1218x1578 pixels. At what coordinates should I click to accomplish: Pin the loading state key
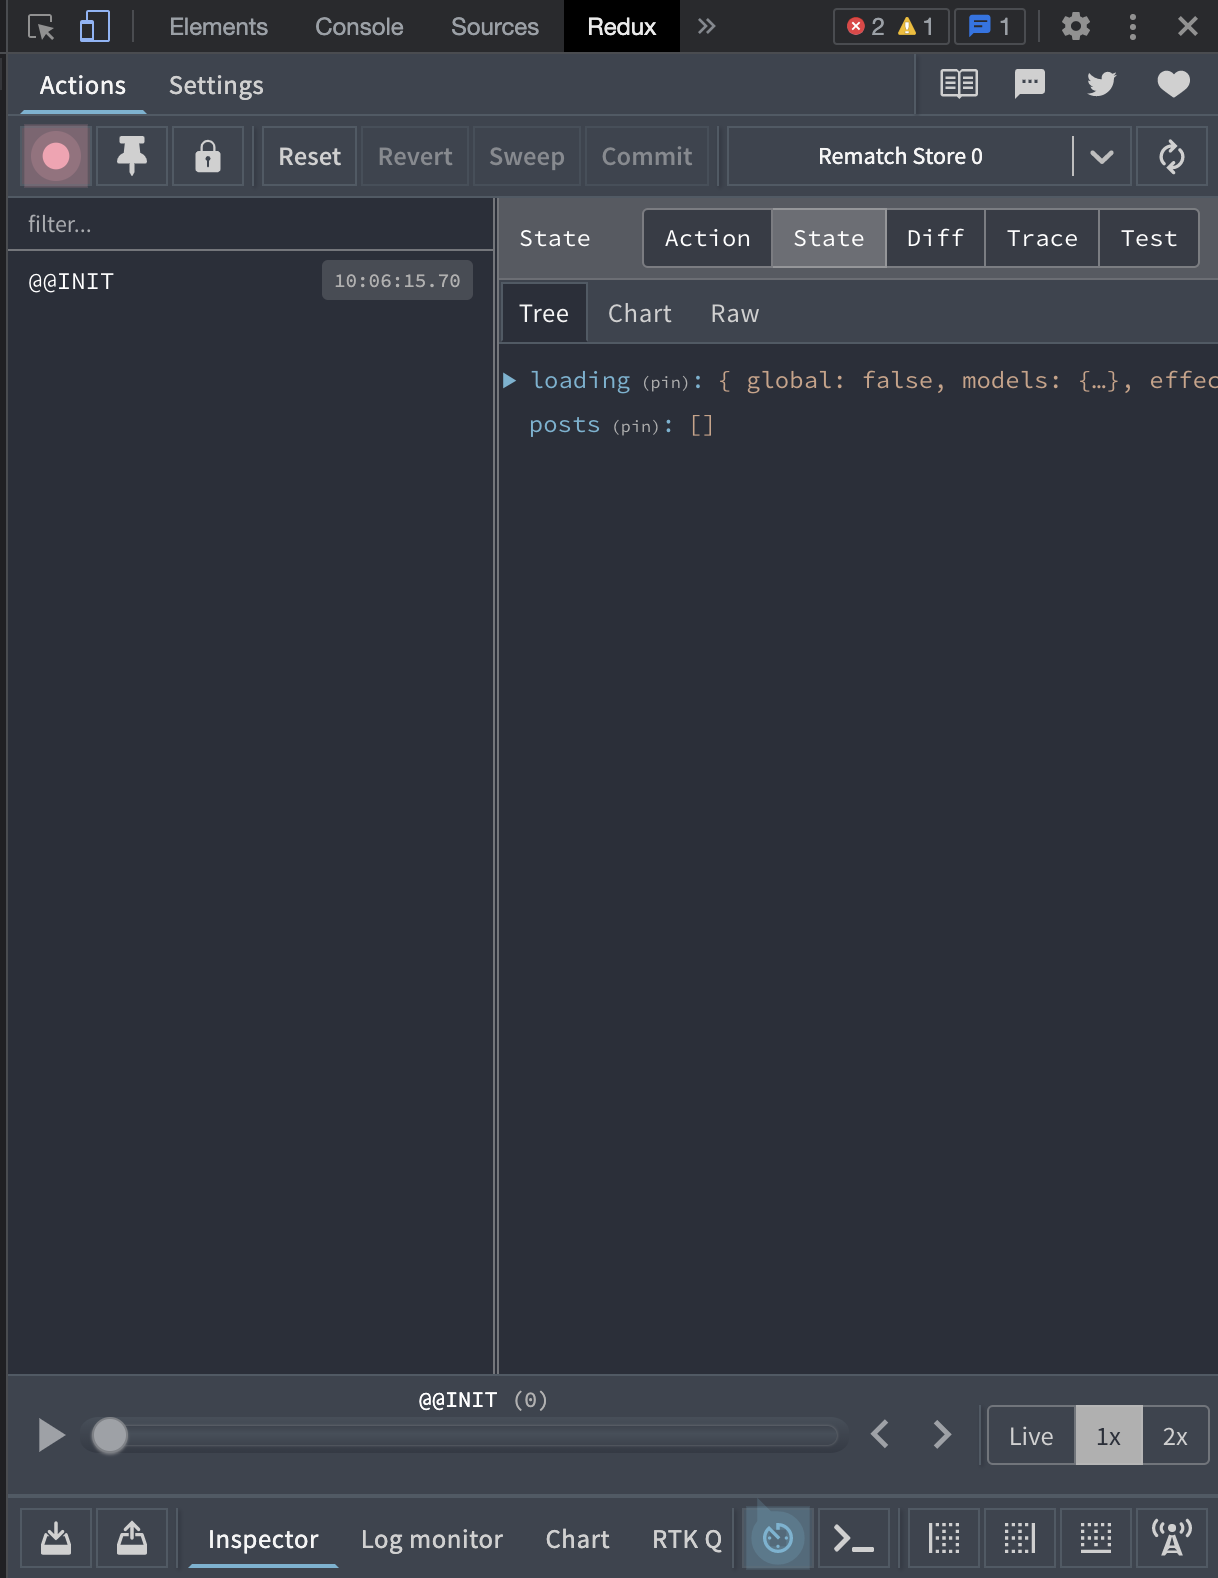pos(665,382)
